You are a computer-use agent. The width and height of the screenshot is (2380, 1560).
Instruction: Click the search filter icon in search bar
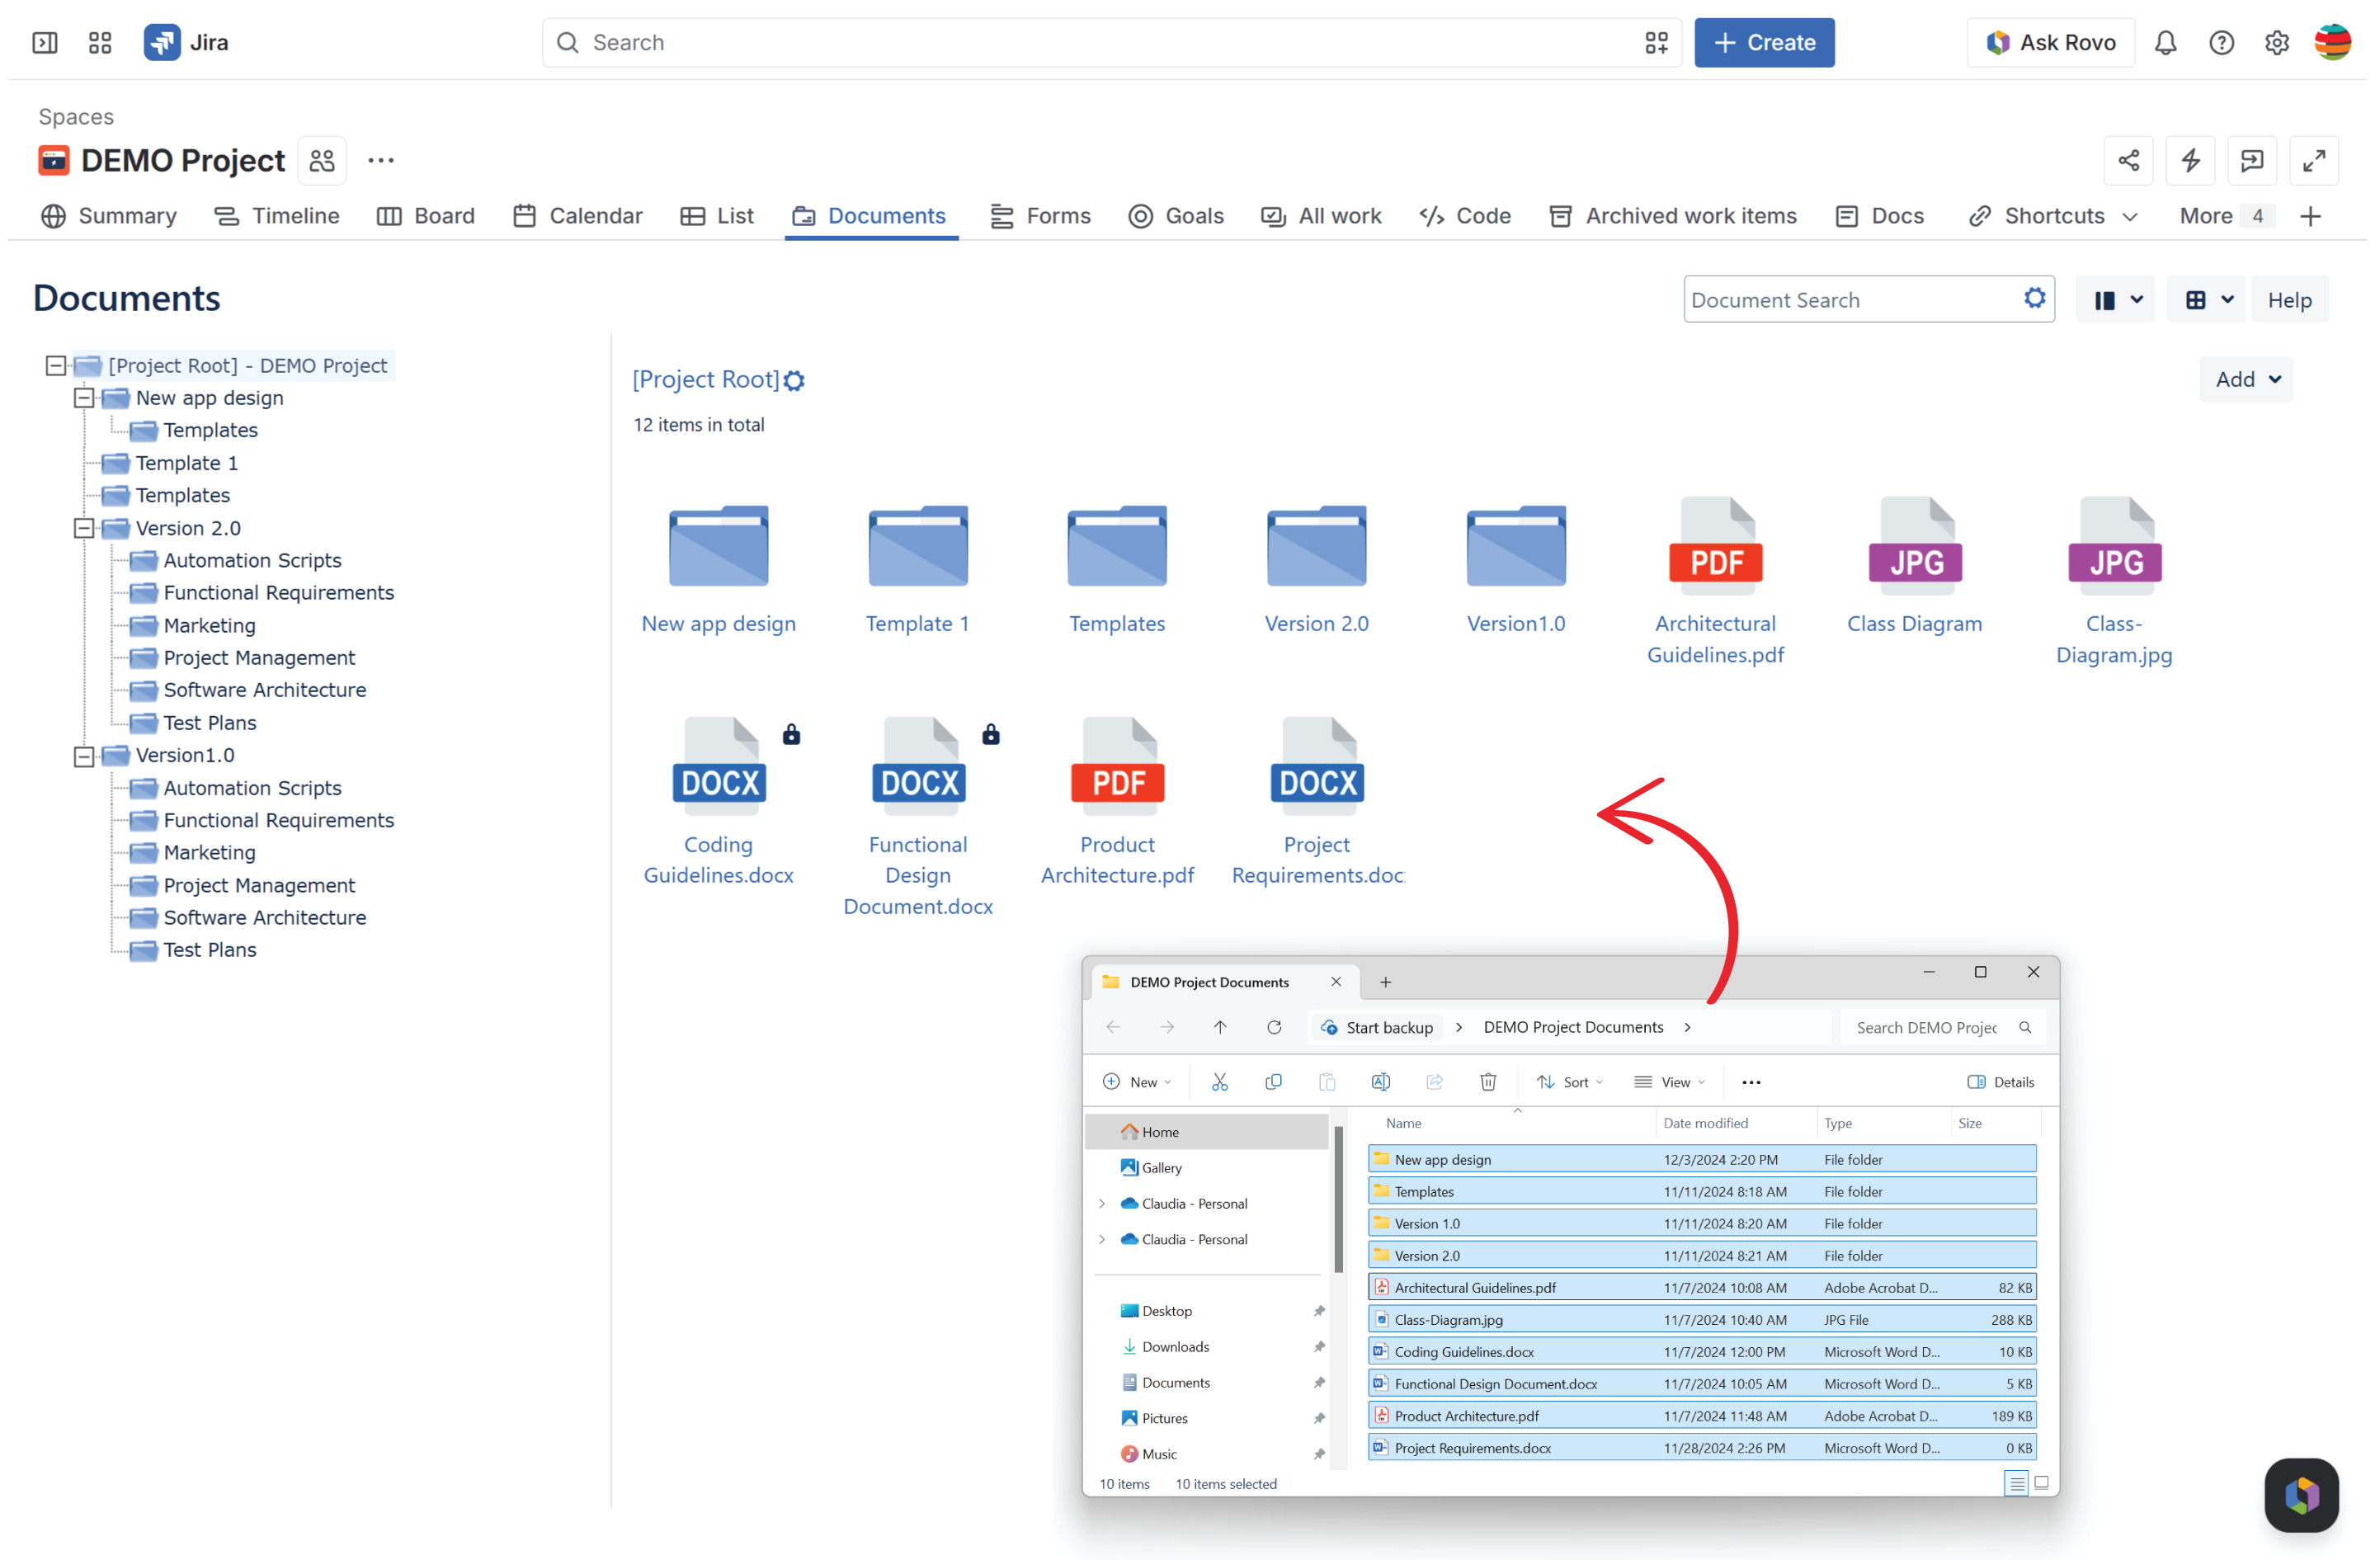(1656, 42)
